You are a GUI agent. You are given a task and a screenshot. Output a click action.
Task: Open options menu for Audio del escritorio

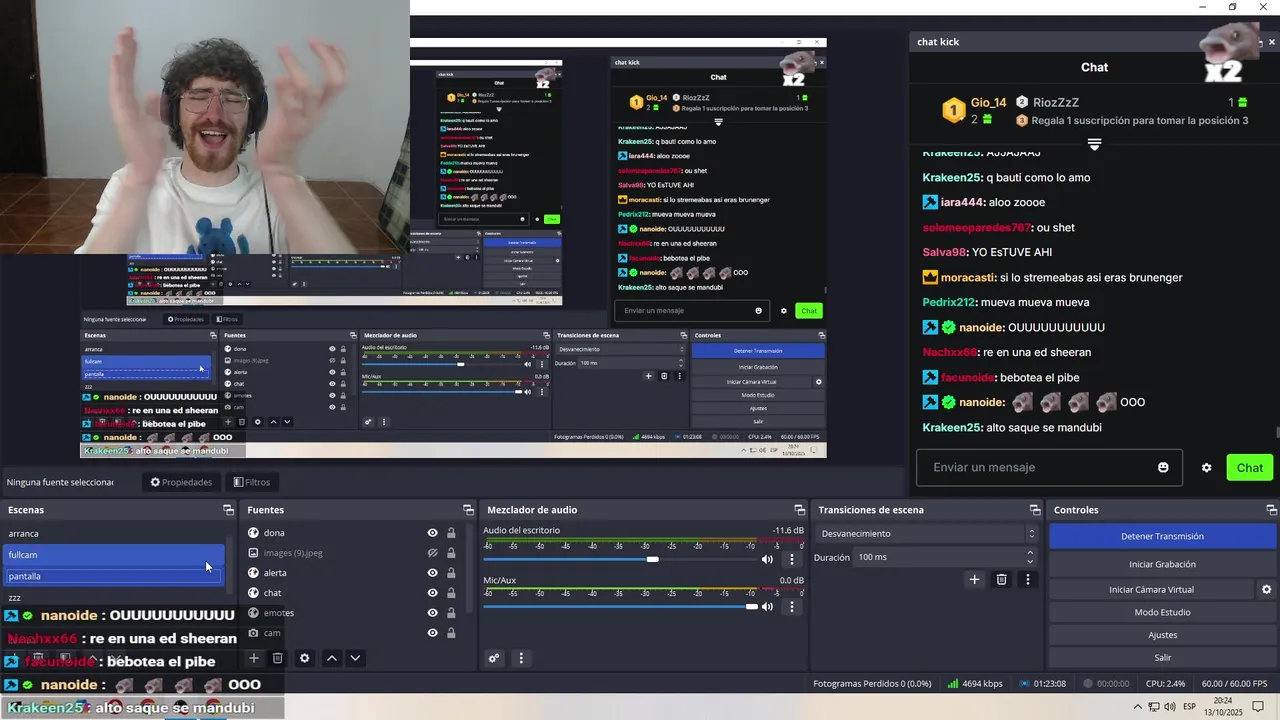click(792, 559)
